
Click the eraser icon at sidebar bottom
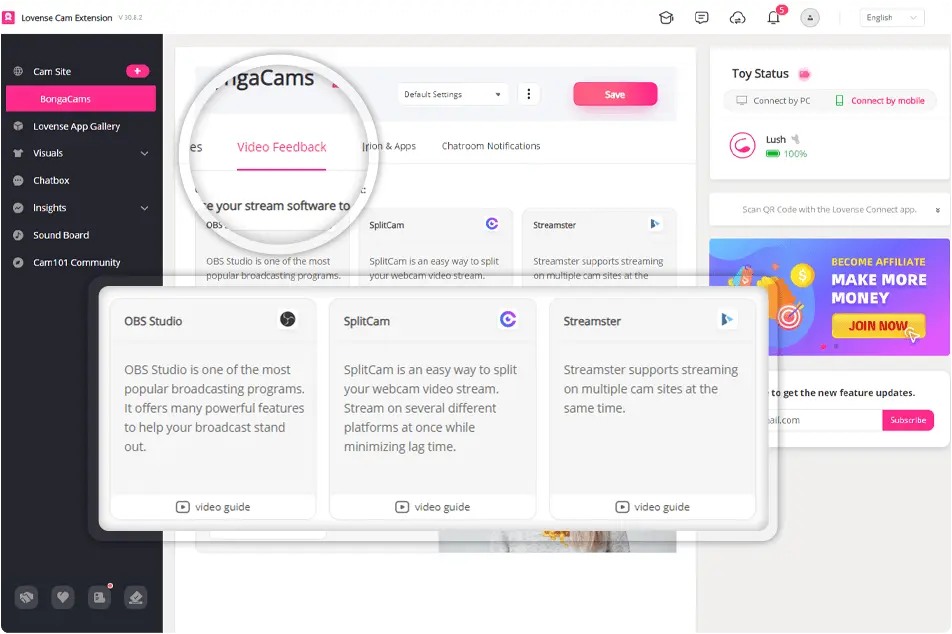click(135, 598)
